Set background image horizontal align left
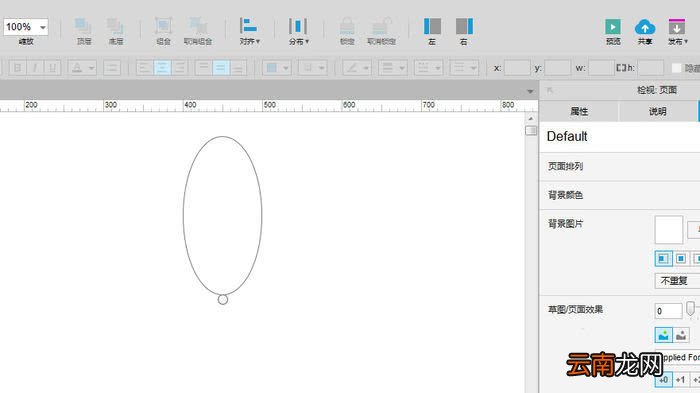 663,259
